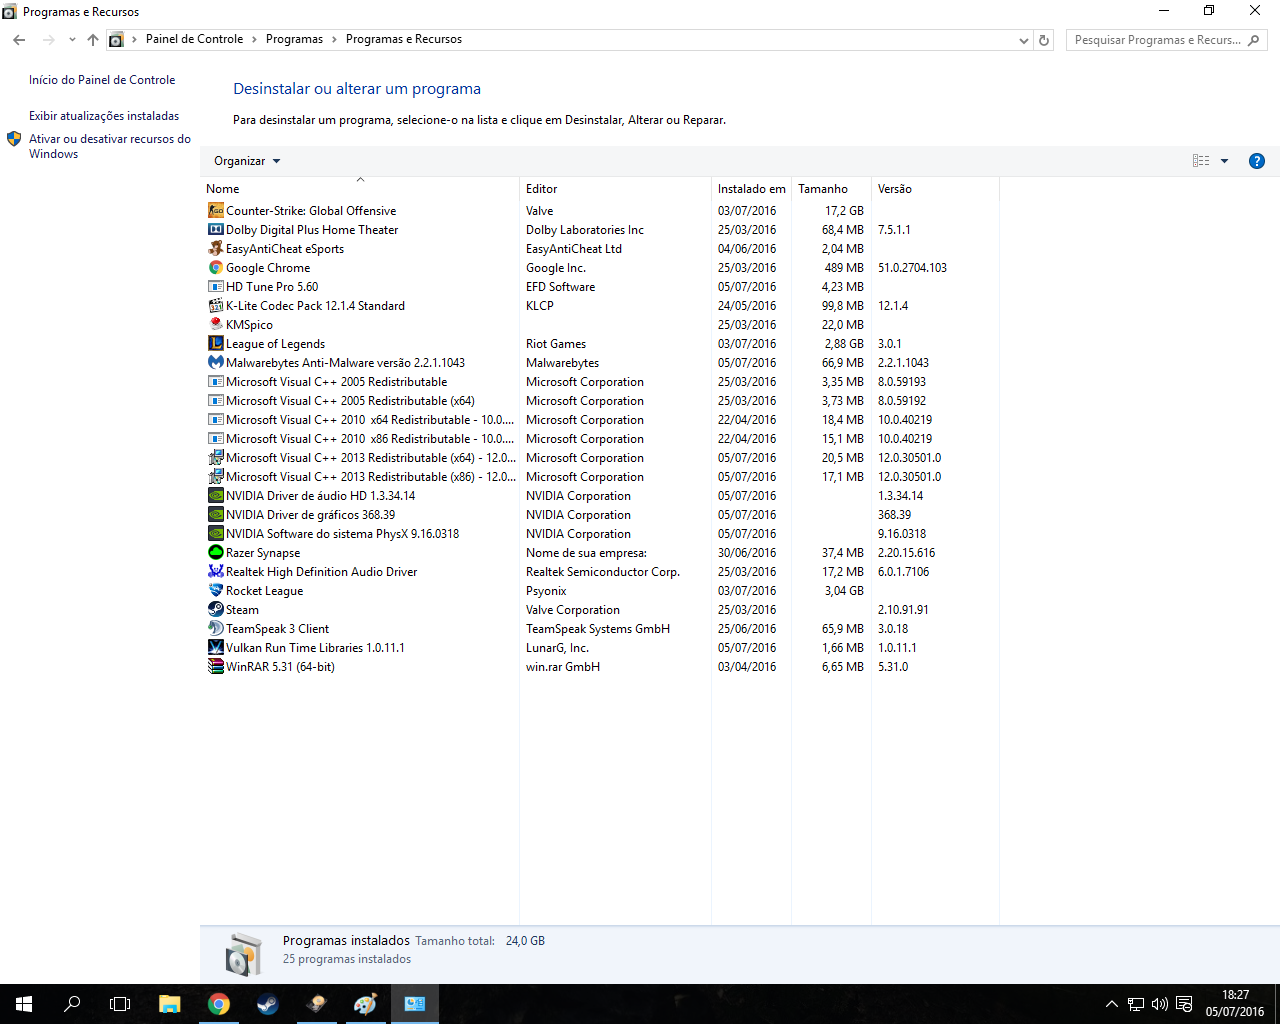
Task: Click Programas in the breadcrumb path
Action: pyautogui.click(x=294, y=40)
